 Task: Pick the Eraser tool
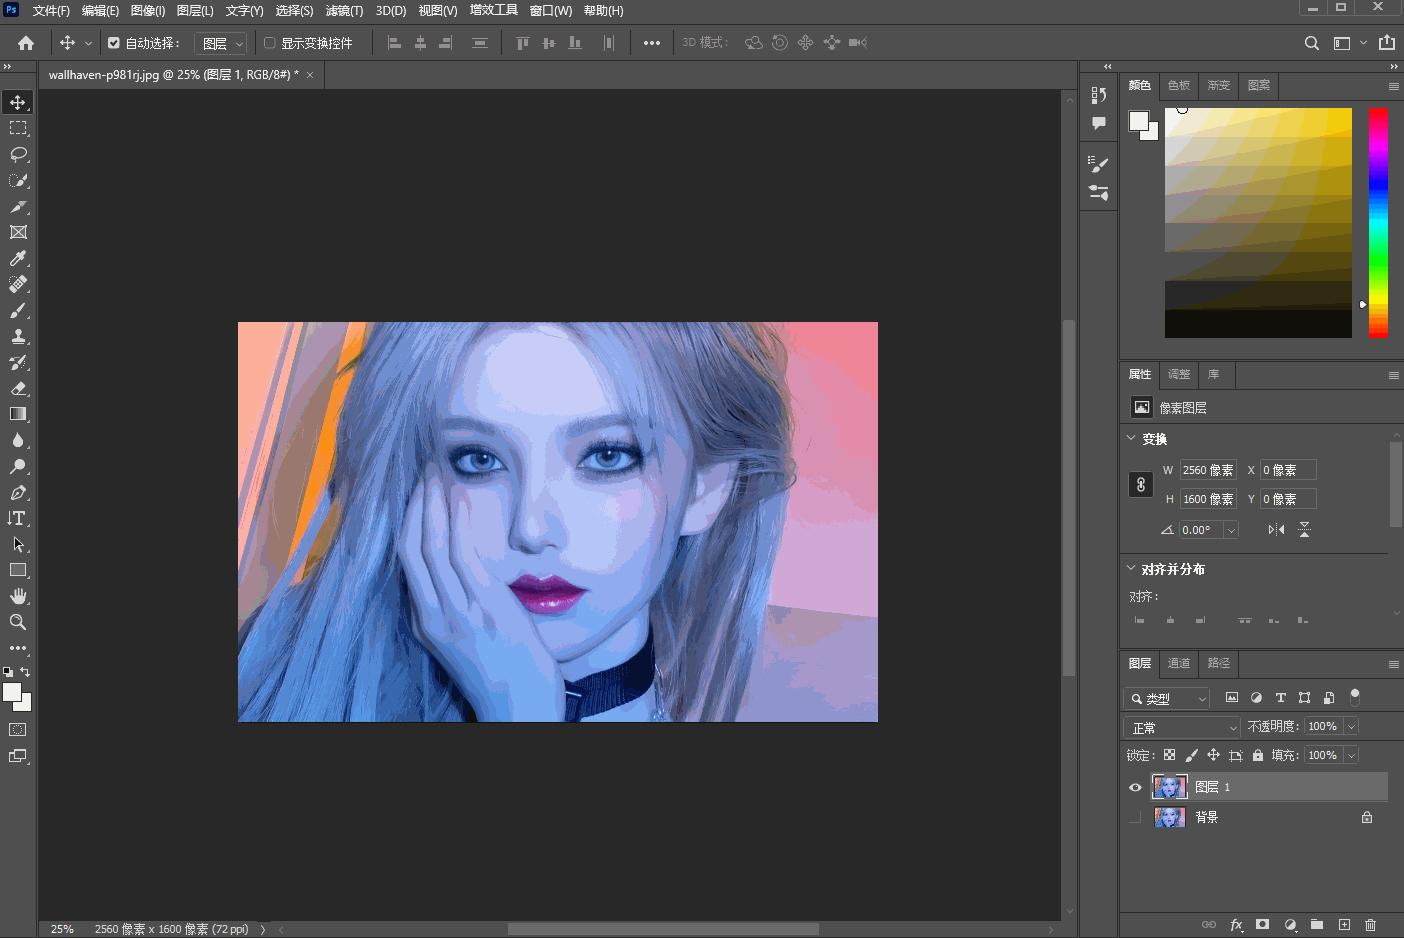click(18, 388)
